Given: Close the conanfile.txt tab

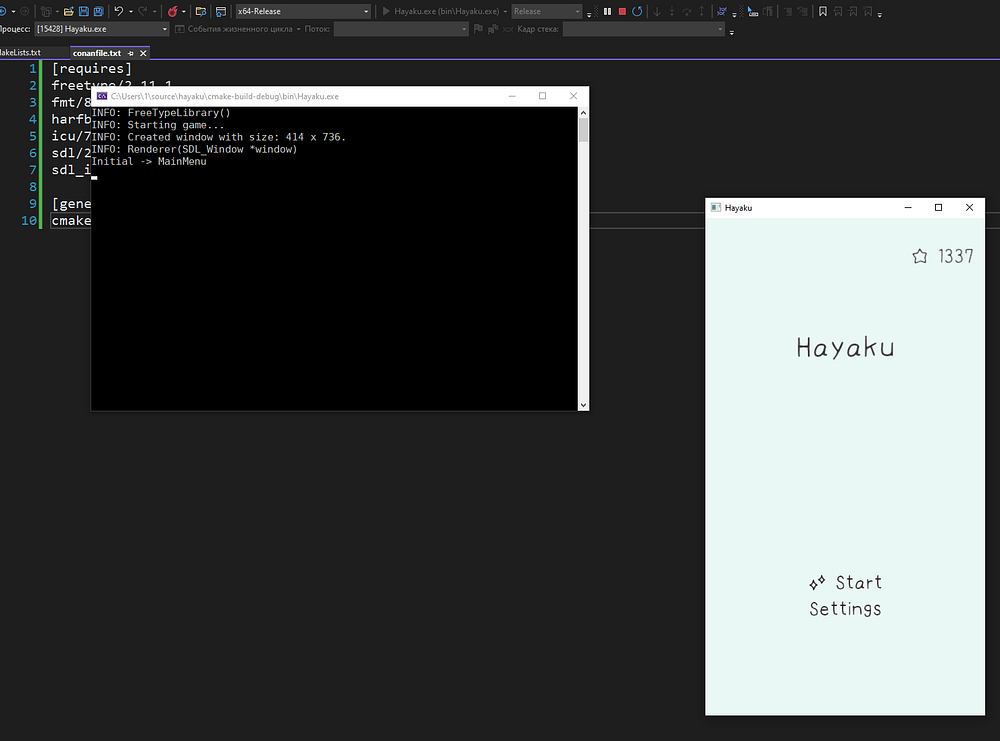Looking at the screenshot, I should tap(143, 52).
